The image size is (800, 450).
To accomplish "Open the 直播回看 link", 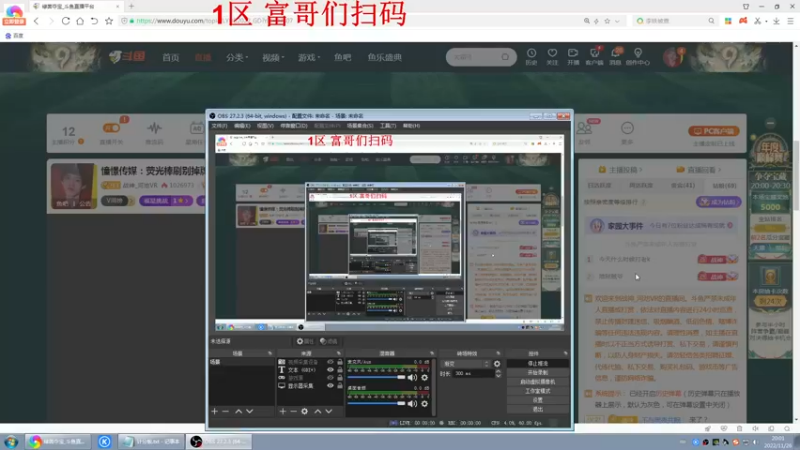I will [698, 169].
